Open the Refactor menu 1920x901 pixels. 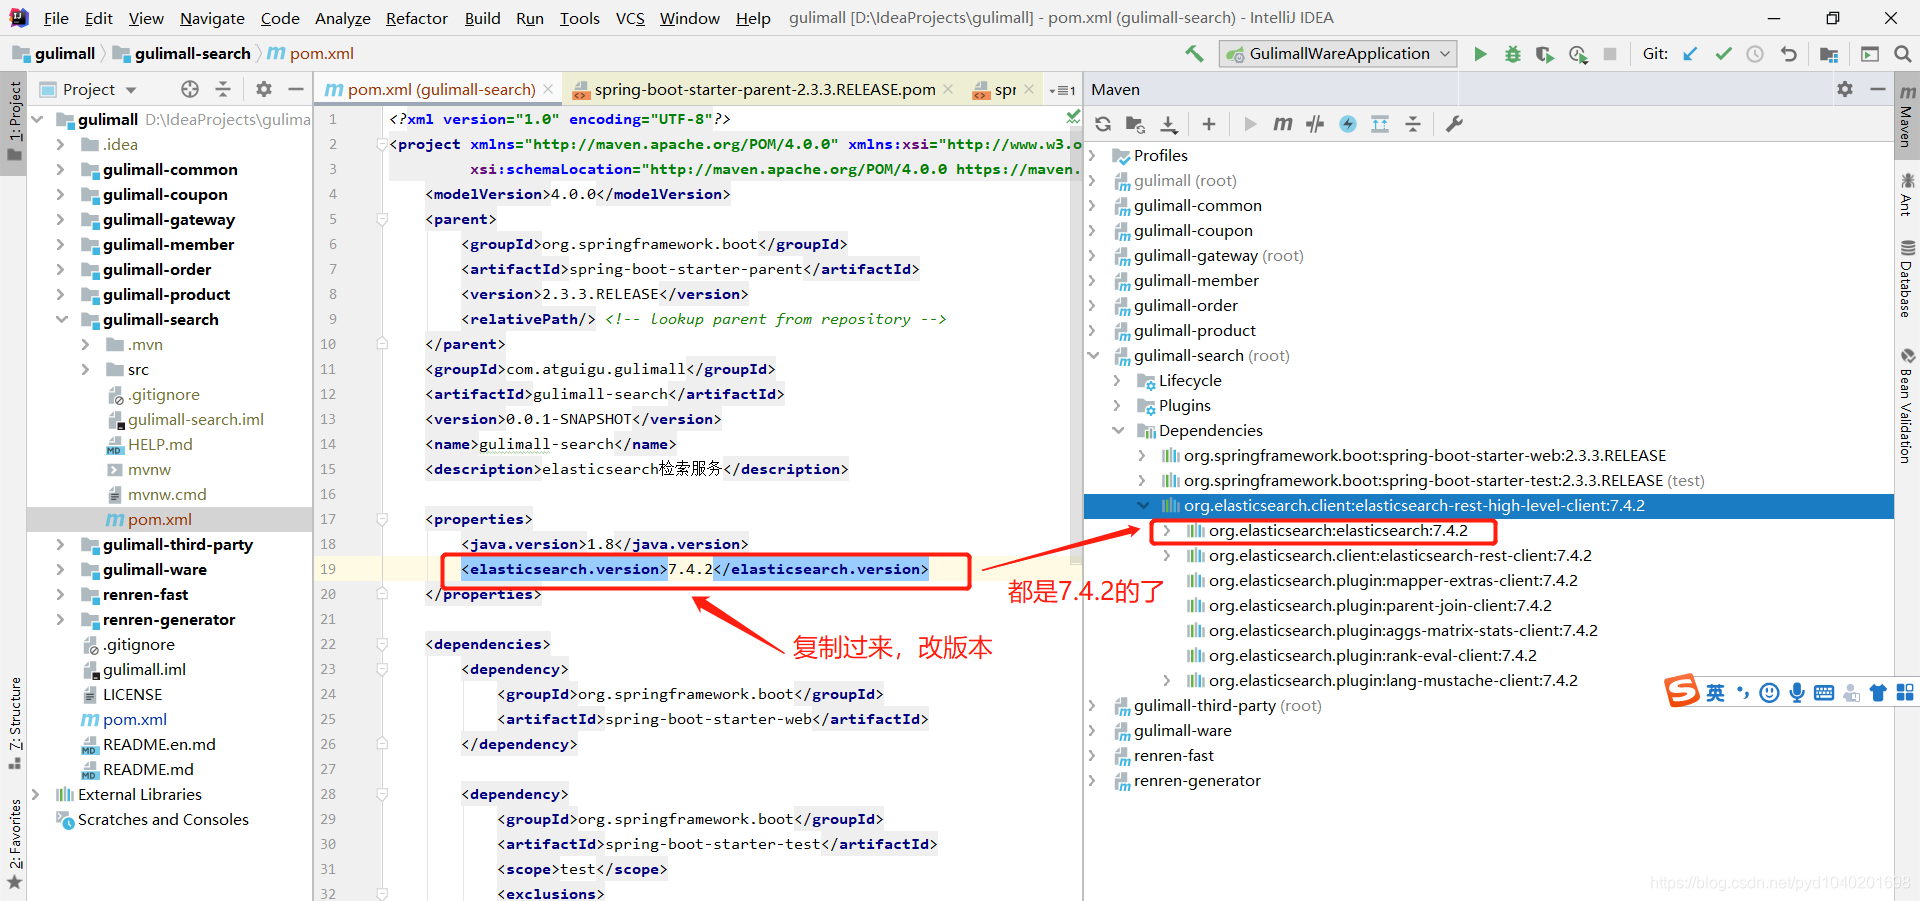416,17
